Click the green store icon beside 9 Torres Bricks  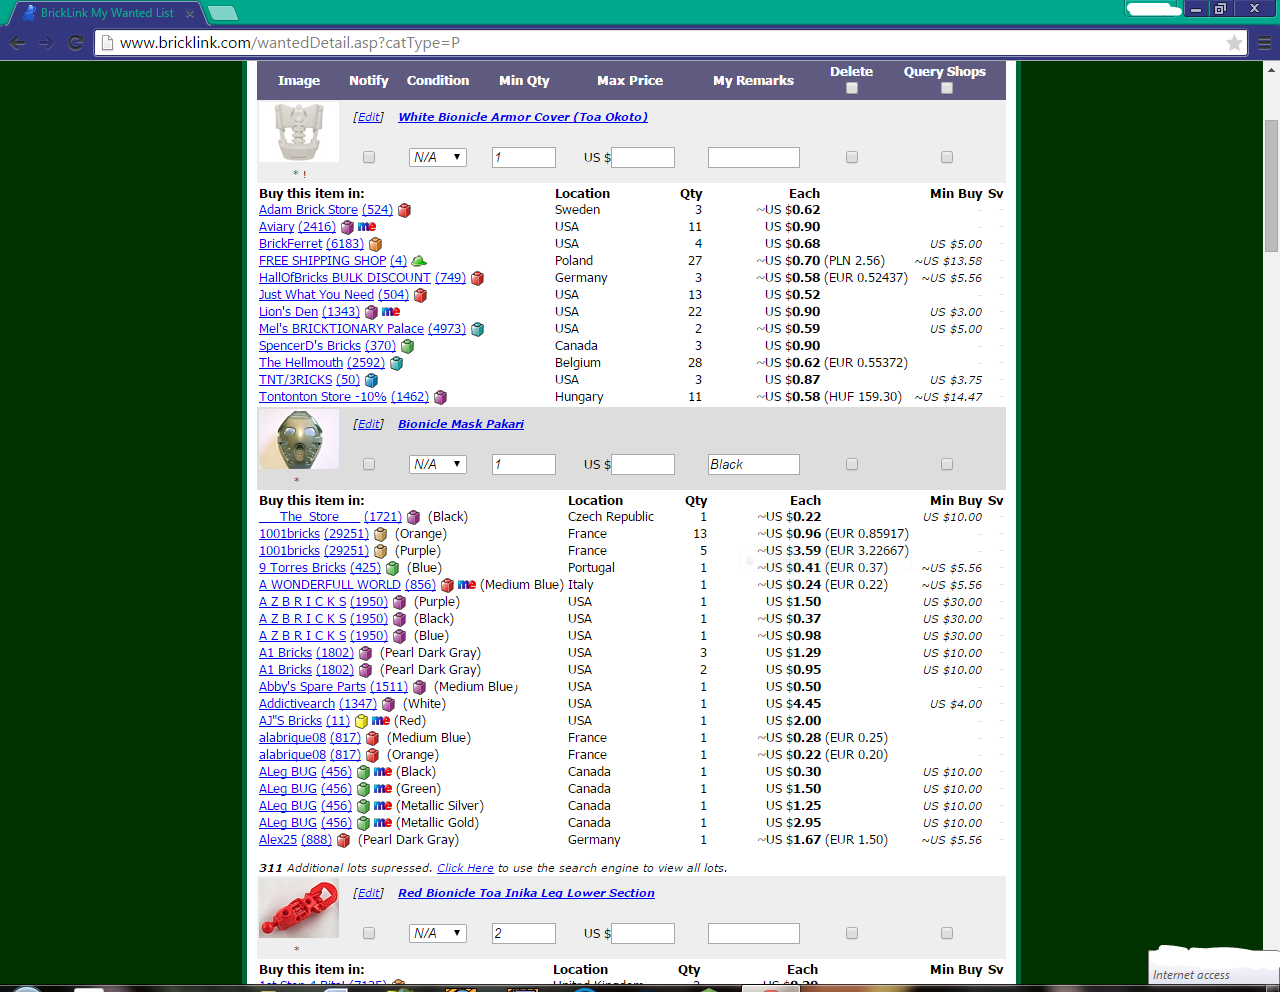pos(393,568)
